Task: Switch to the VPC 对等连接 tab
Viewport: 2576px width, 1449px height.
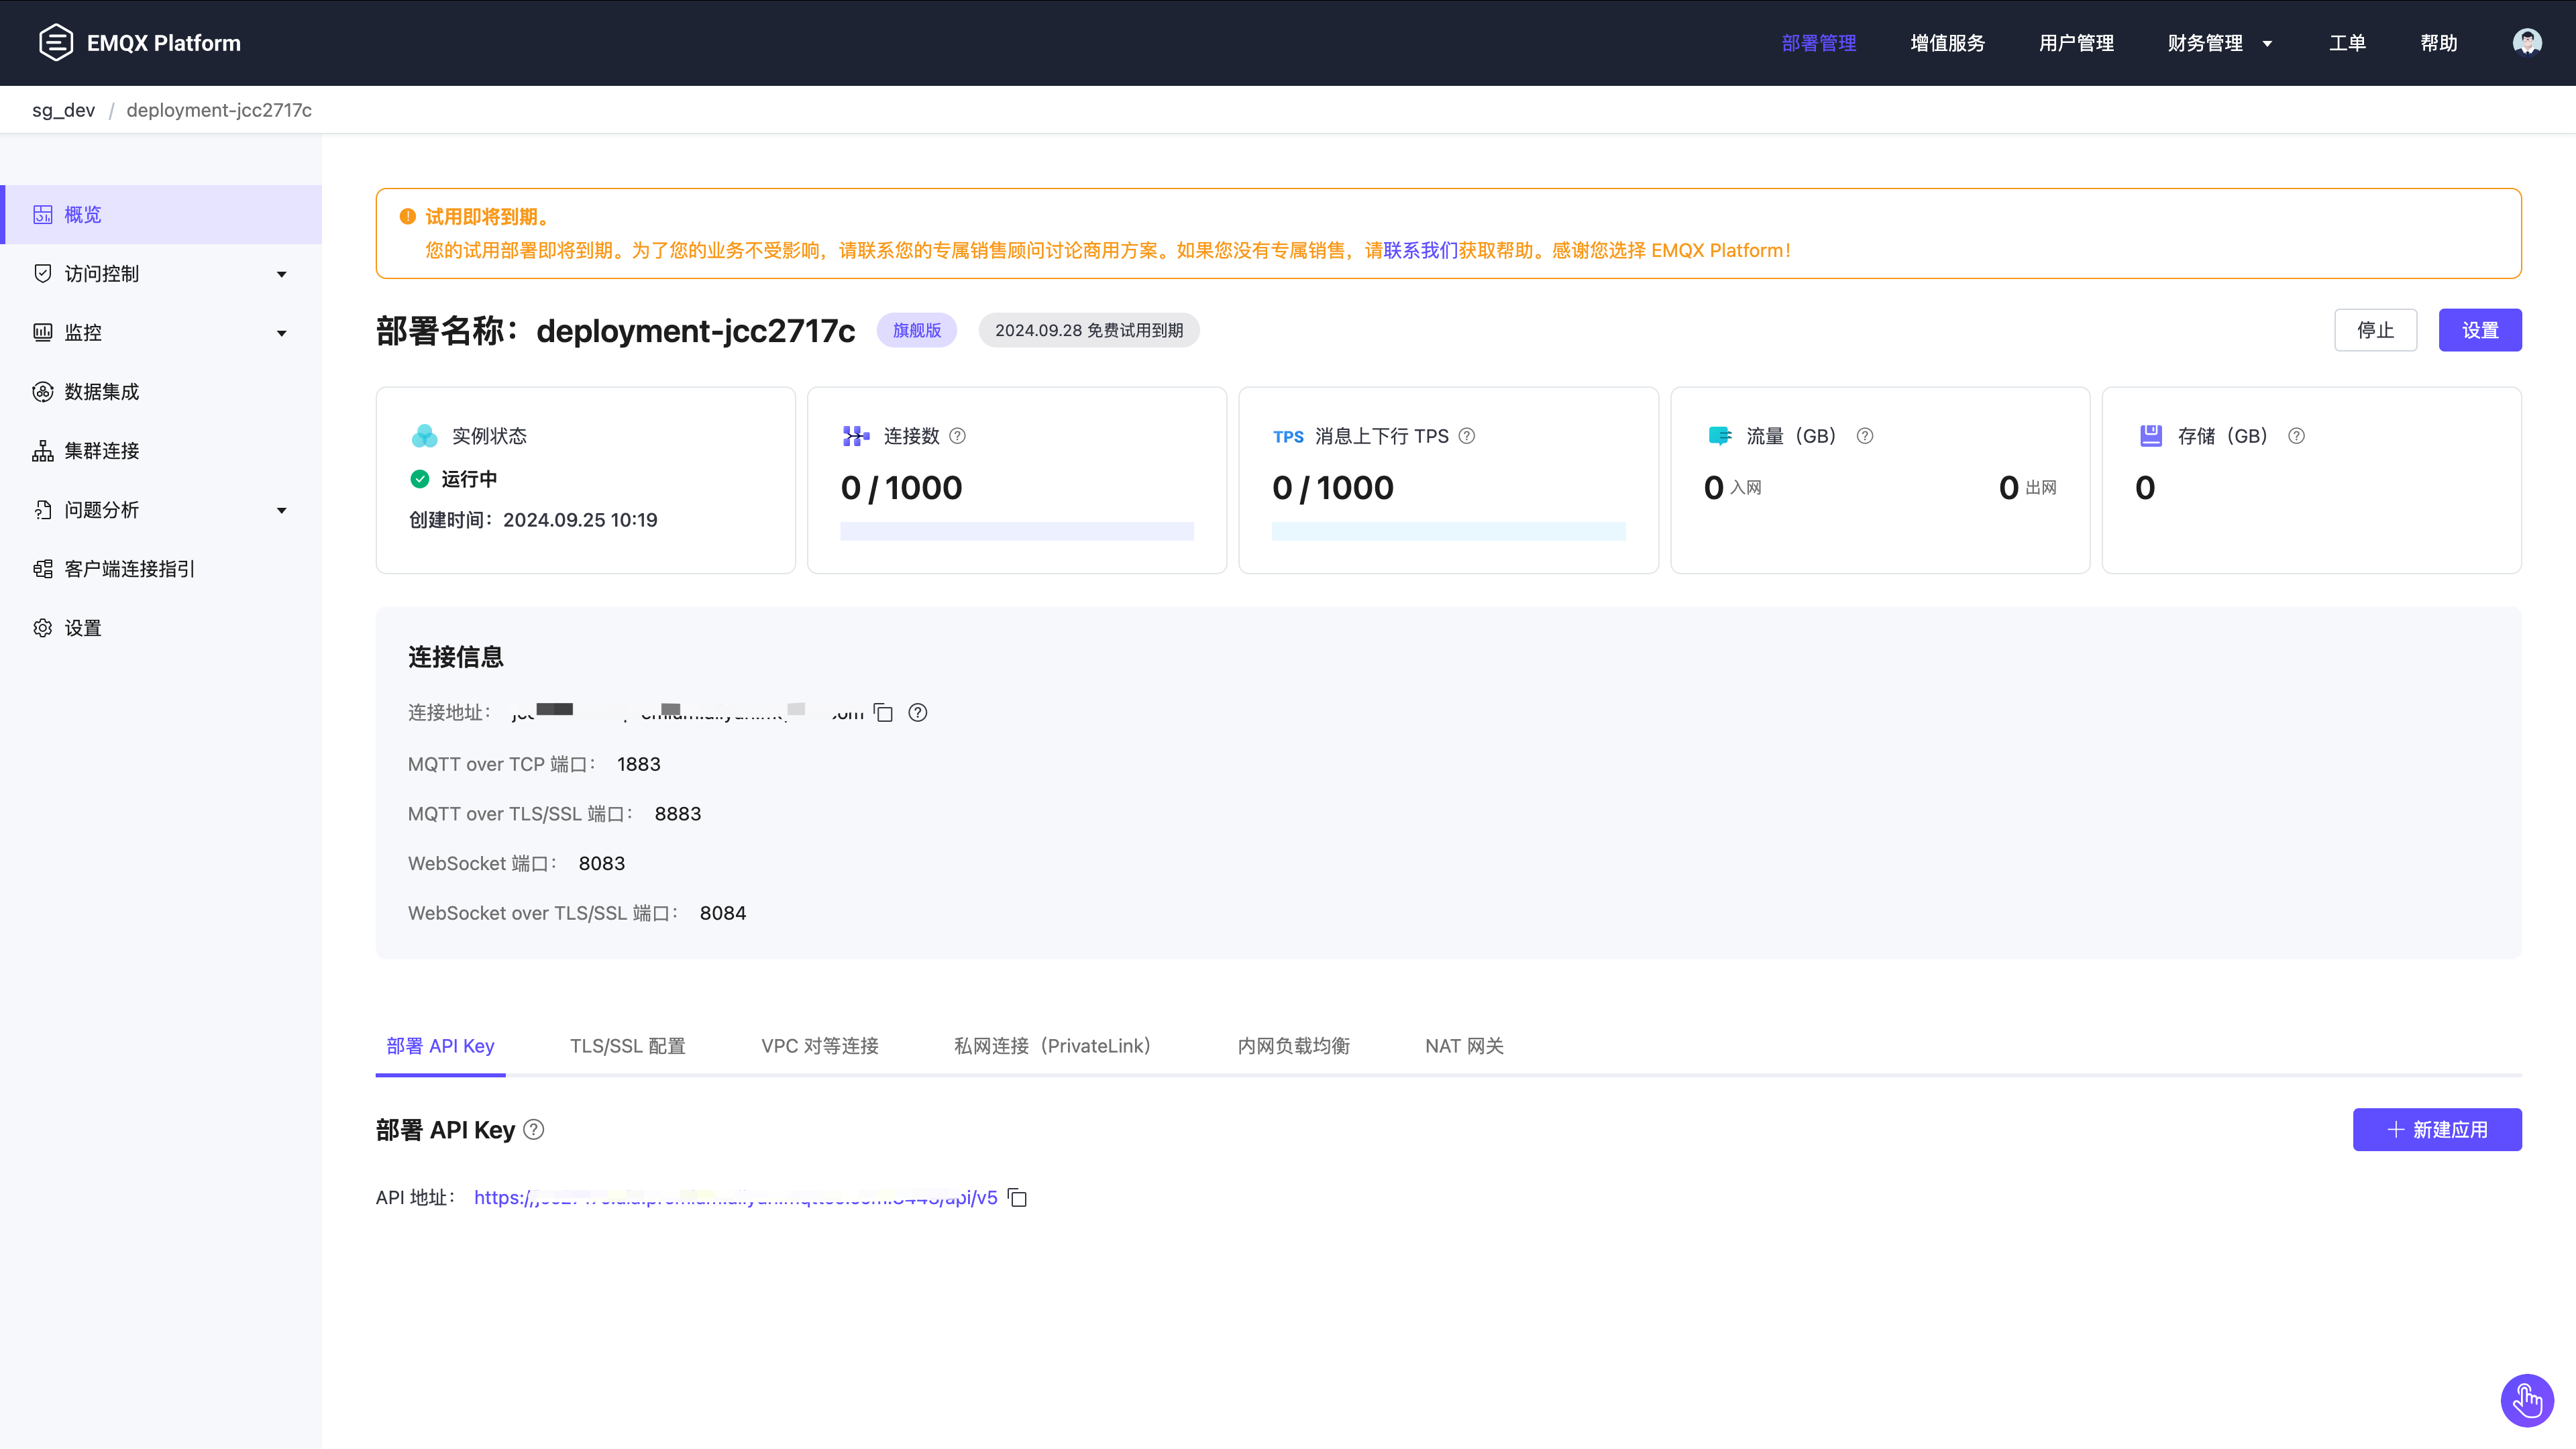Action: 819,1046
